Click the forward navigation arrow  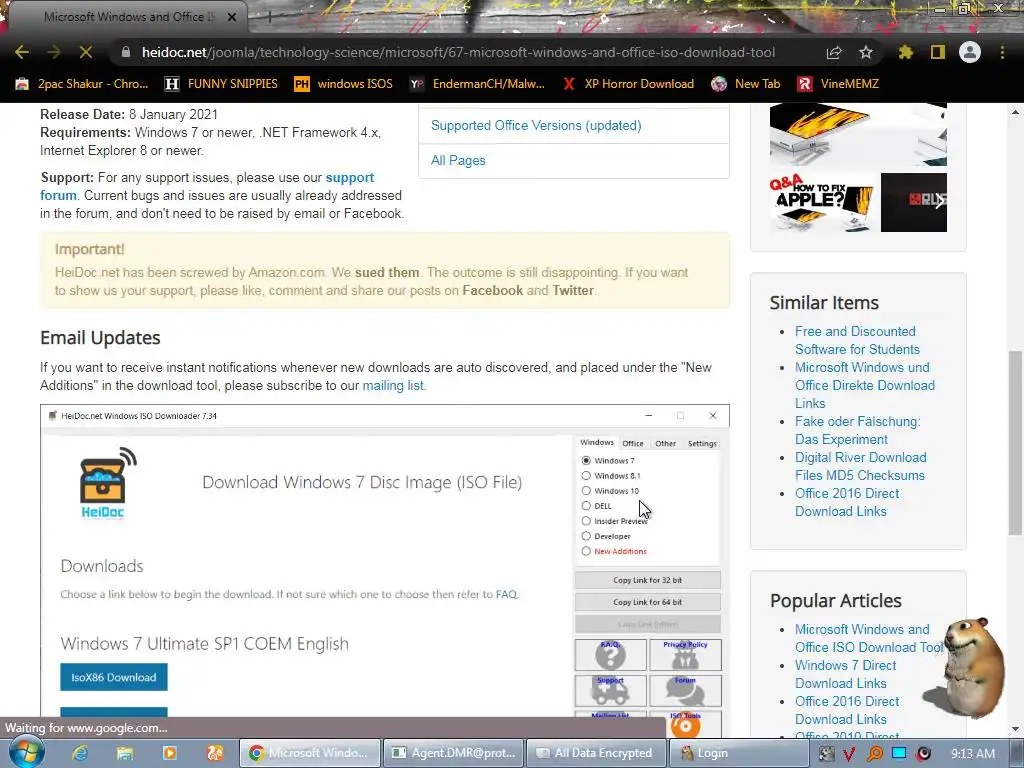54,52
